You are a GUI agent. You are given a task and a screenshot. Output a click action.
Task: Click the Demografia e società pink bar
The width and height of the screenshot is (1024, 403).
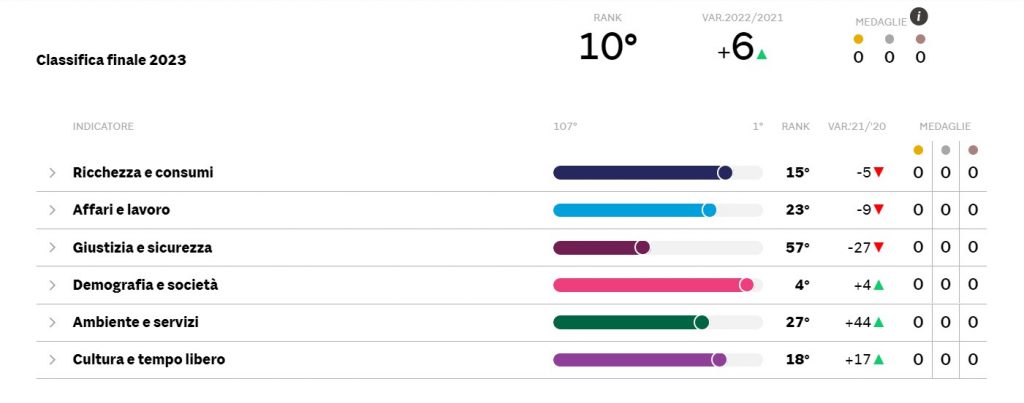(648, 285)
